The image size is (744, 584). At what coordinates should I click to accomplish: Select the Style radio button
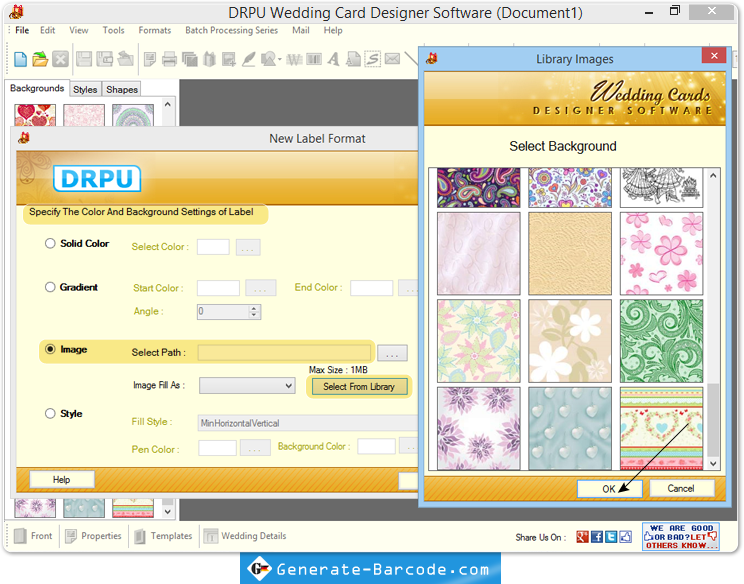(x=50, y=413)
